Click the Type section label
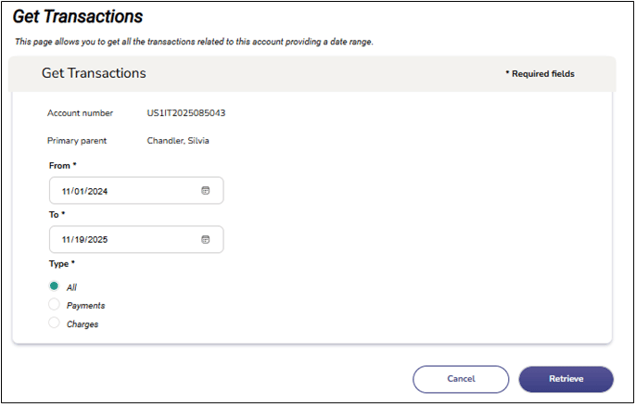Screen dimensions: 635x404 point(61,263)
